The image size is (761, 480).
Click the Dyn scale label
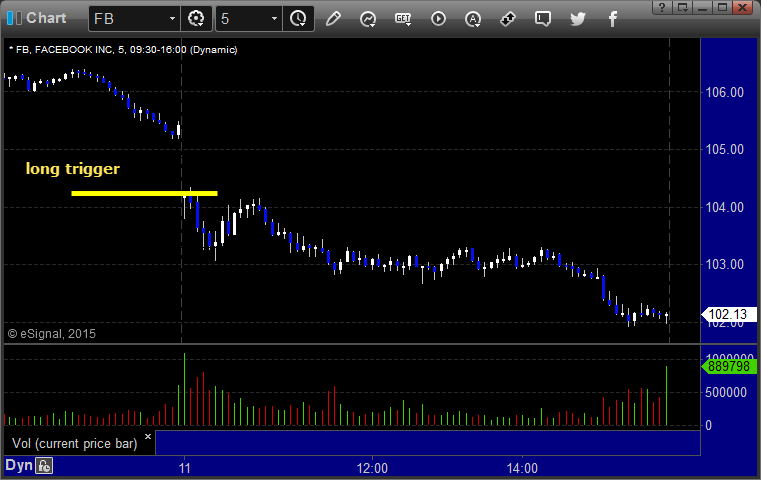point(19,465)
